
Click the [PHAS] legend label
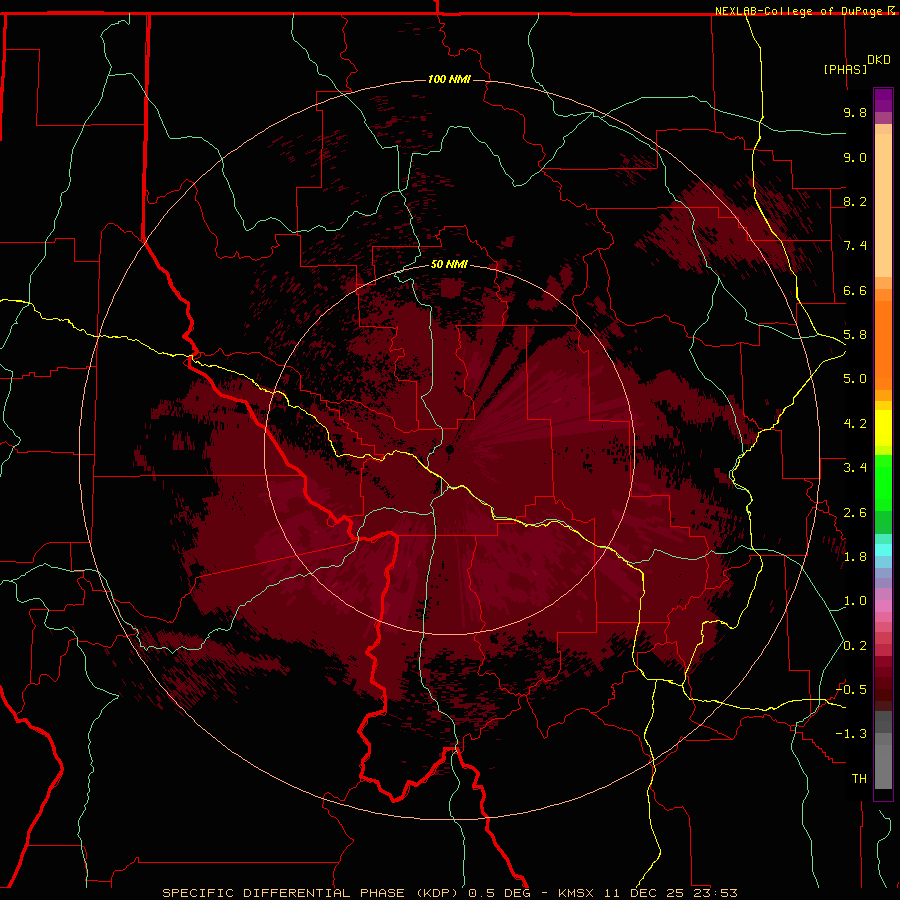click(845, 69)
